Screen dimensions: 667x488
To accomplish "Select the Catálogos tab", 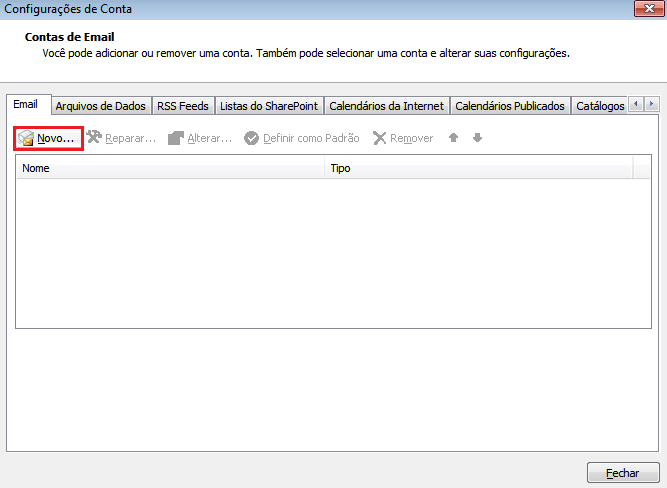I will 600,106.
